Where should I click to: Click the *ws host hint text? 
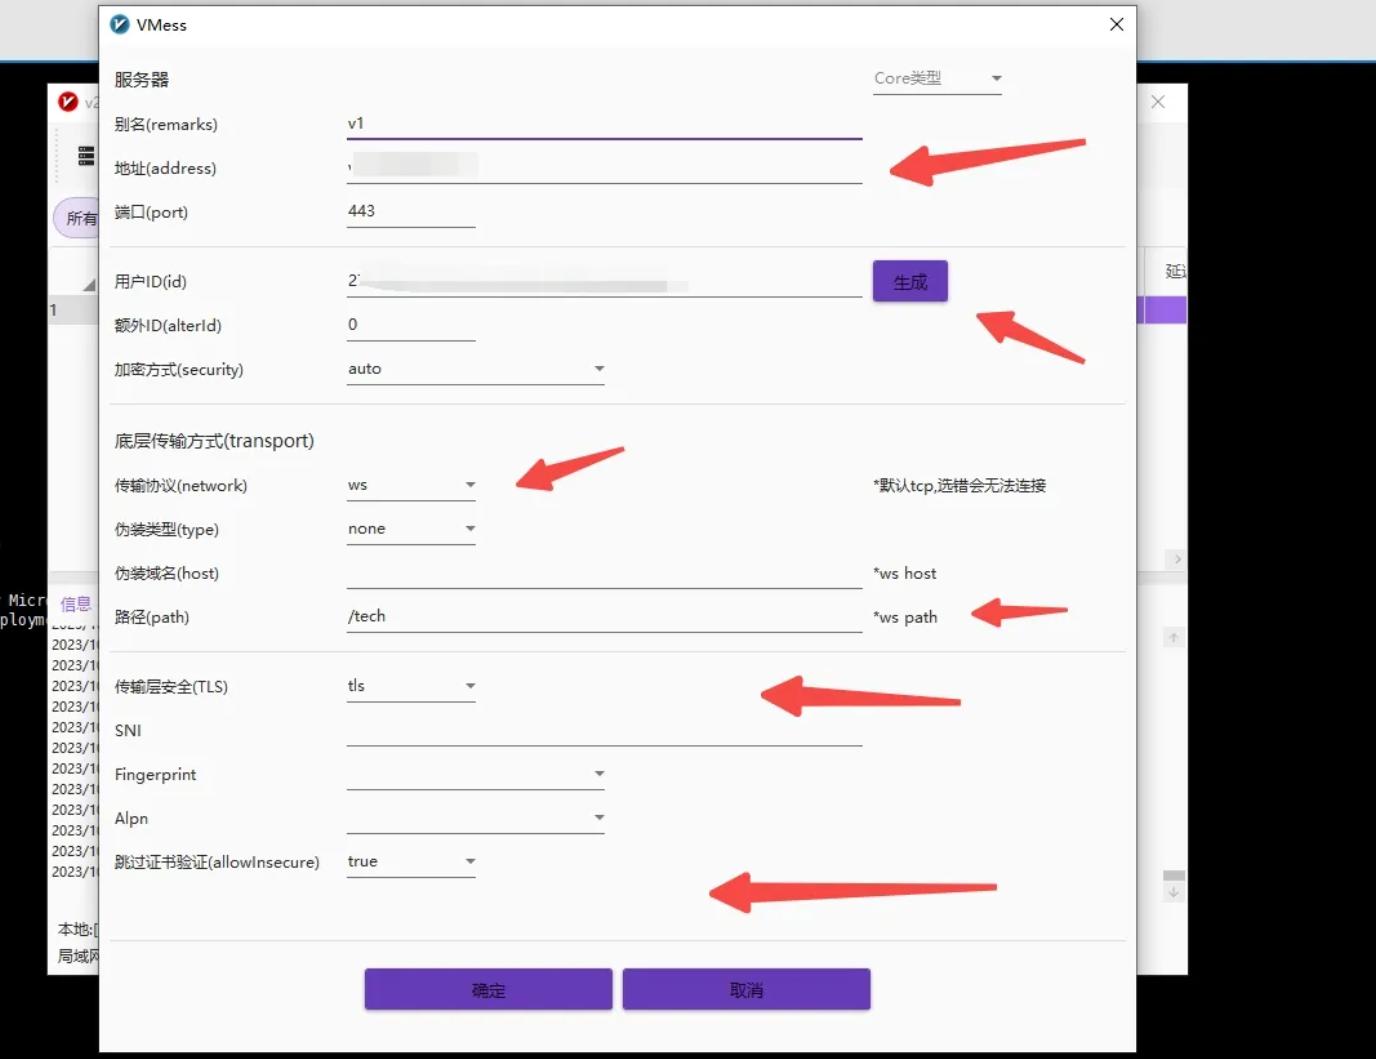pos(905,573)
